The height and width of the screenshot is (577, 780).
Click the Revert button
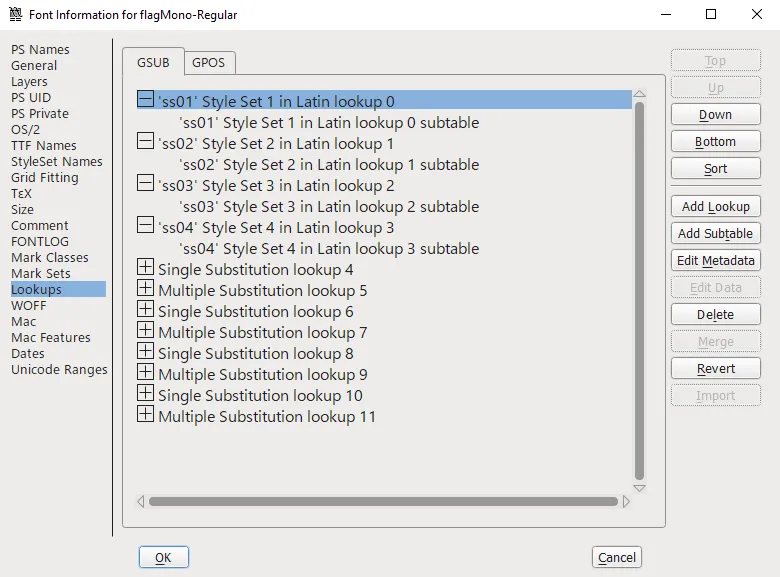tap(715, 369)
